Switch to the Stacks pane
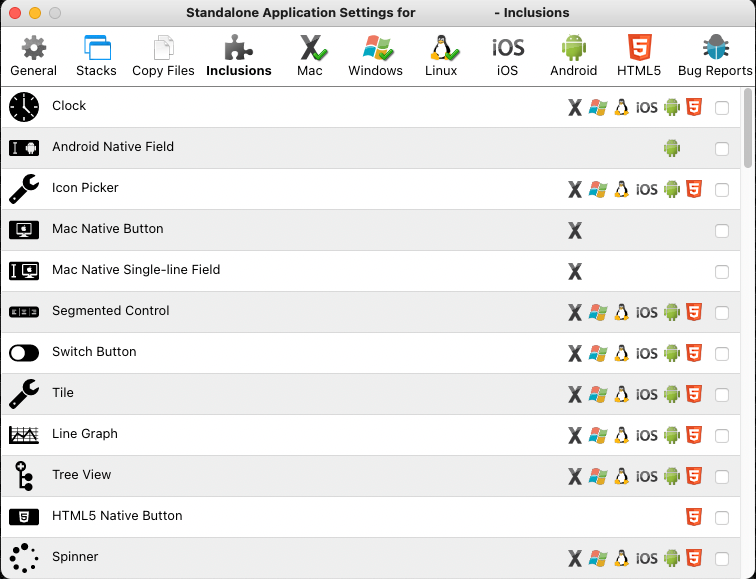Image resolution: width=756 pixels, height=579 pixels. click(96, 55)
